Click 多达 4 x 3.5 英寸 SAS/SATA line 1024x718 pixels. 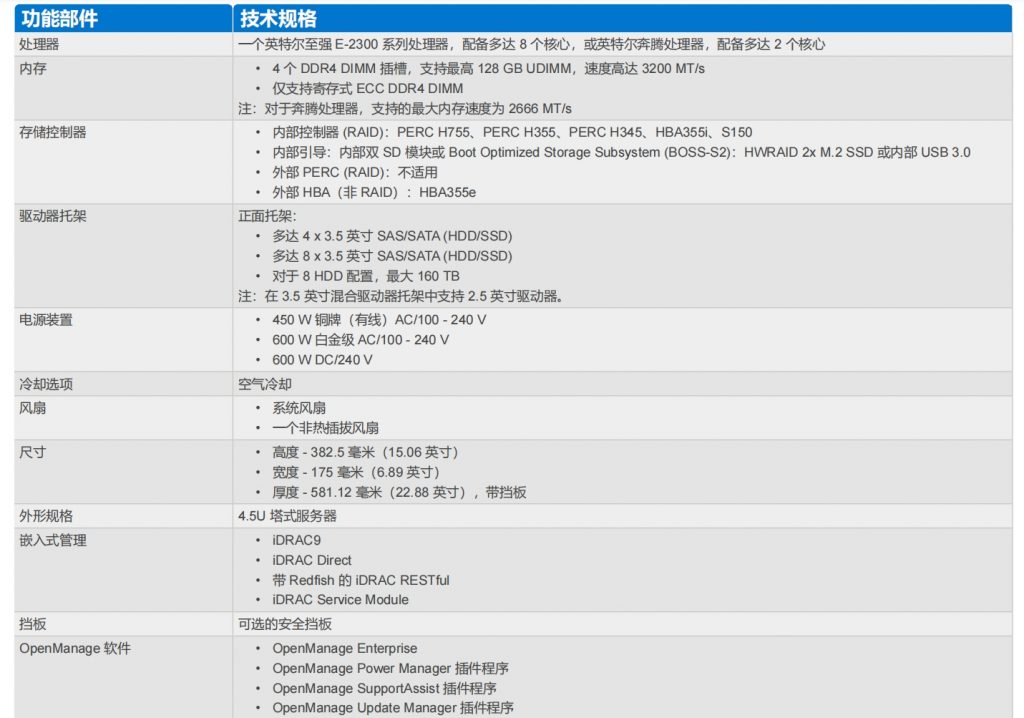click(x=392, y=236)
